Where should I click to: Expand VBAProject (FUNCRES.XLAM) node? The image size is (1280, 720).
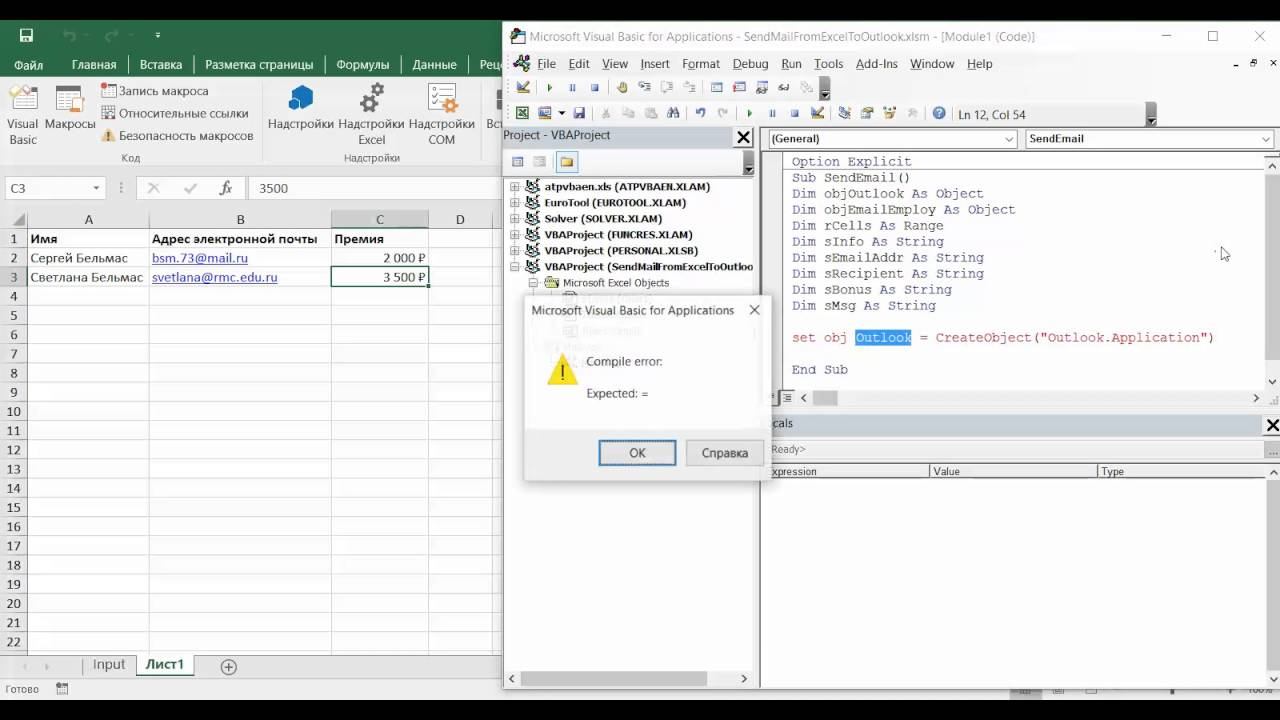516,235
